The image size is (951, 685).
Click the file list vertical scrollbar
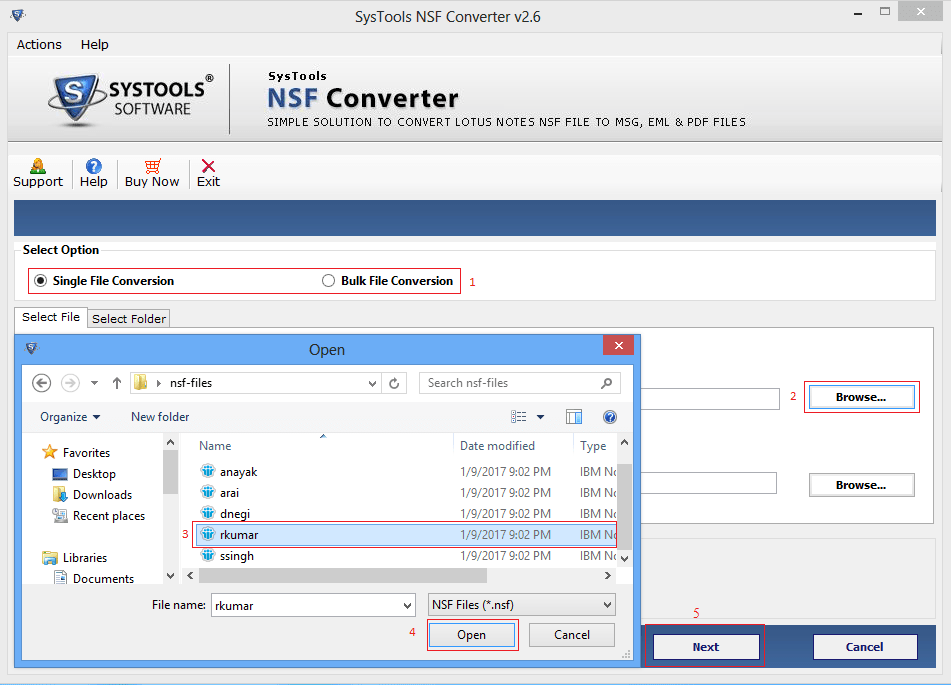(625, 507)
